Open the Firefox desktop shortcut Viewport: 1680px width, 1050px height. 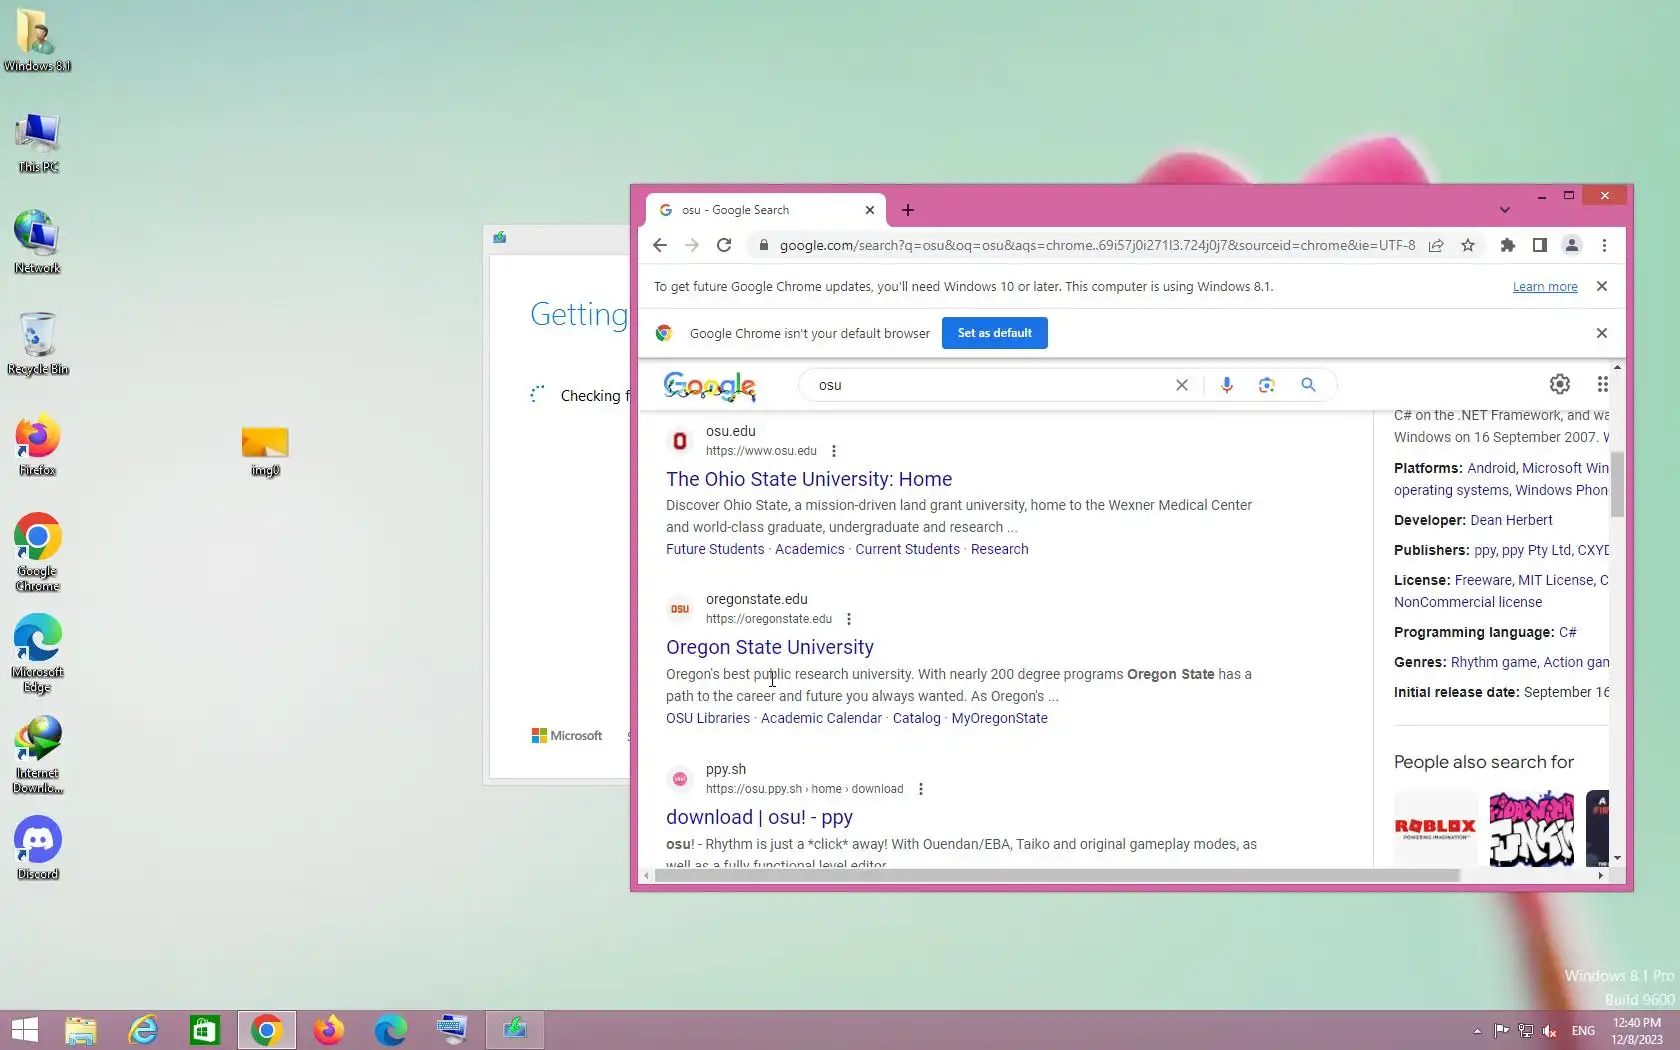(37, 444)
